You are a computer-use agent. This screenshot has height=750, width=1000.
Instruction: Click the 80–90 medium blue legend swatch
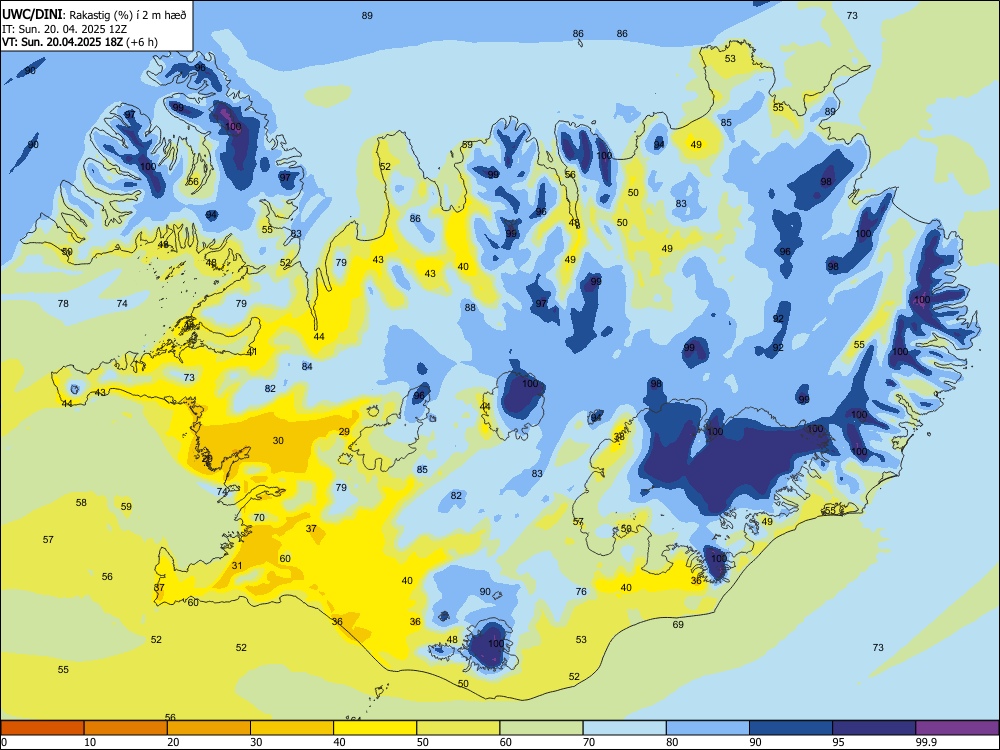coord(708,728)
